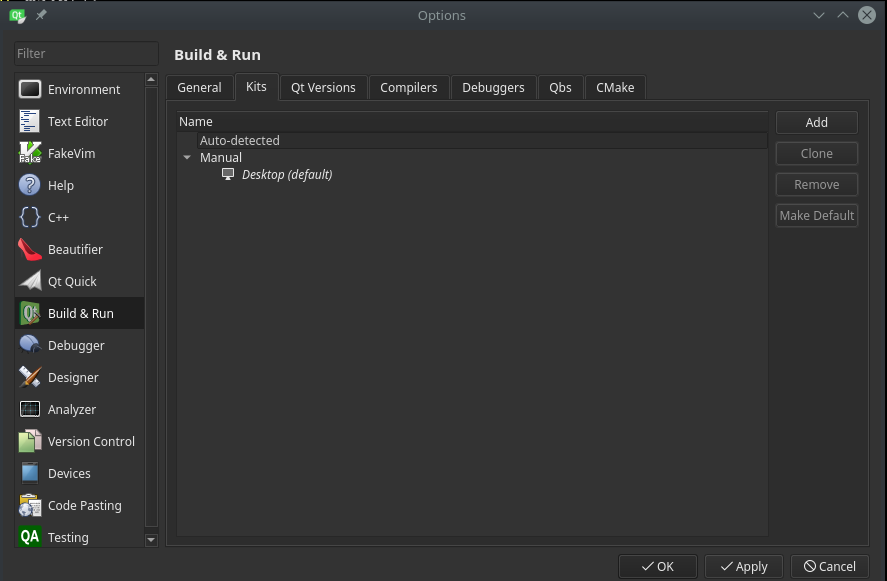
Task: Switch to the Compilers tab
Action: [x=408, y=88]
